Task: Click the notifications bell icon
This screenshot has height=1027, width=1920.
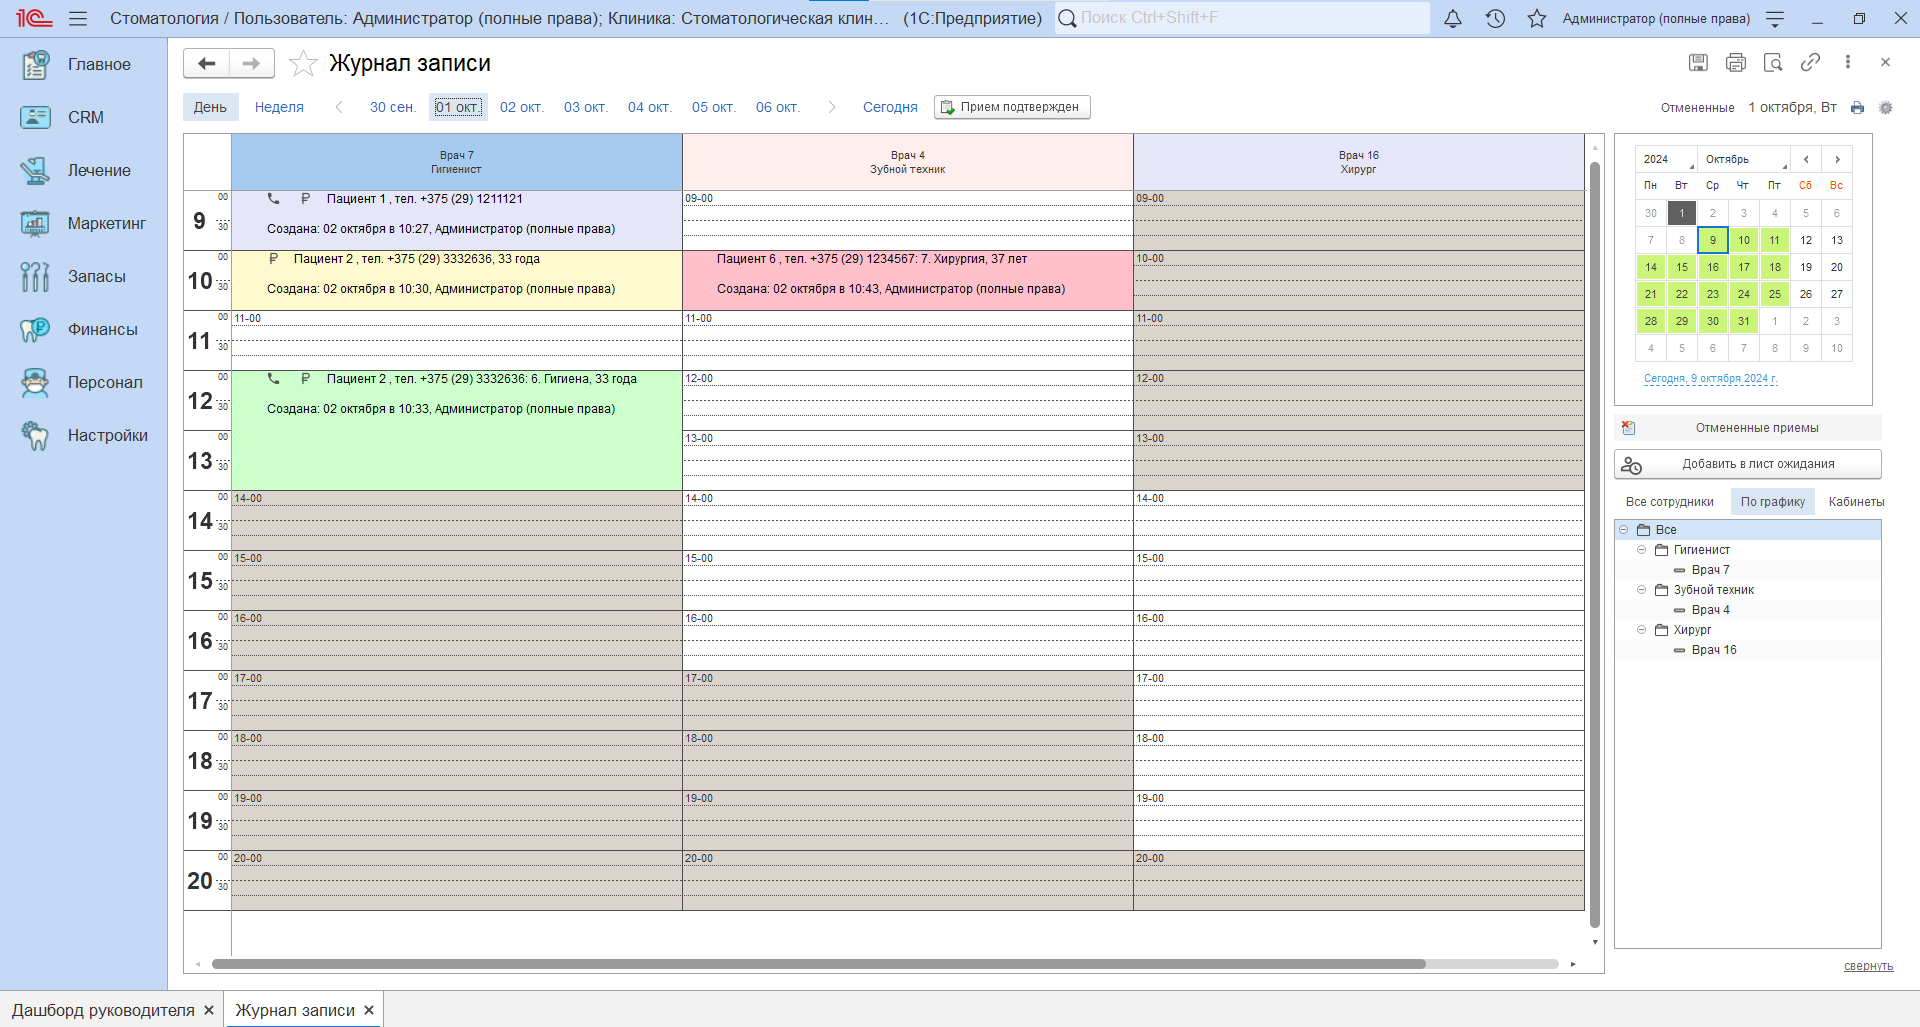Action: click(x=1453, y=18)
